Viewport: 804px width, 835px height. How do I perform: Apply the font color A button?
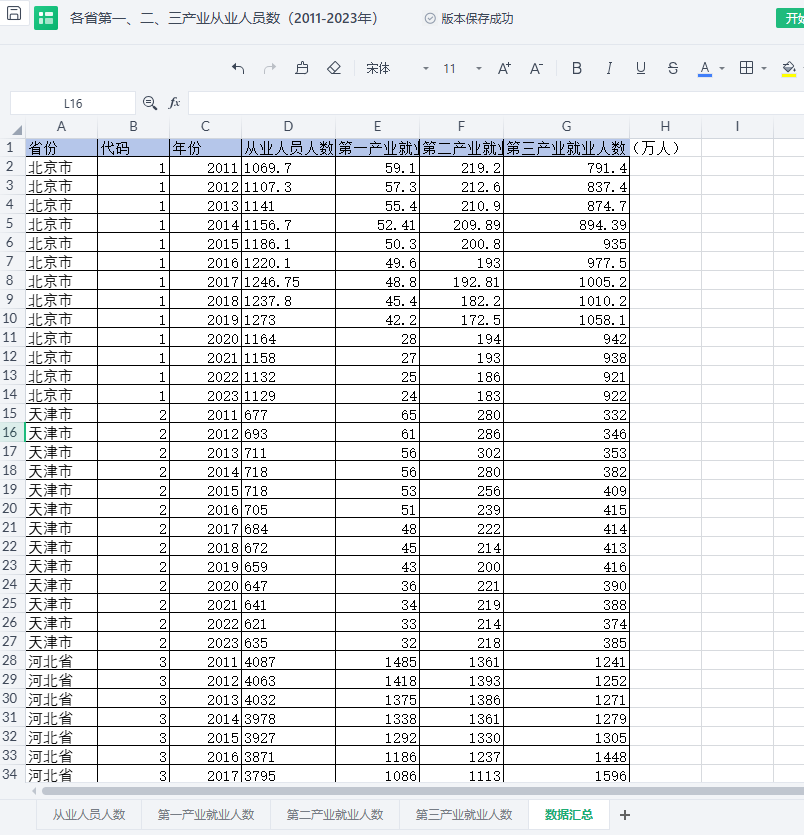coord(704,68)
